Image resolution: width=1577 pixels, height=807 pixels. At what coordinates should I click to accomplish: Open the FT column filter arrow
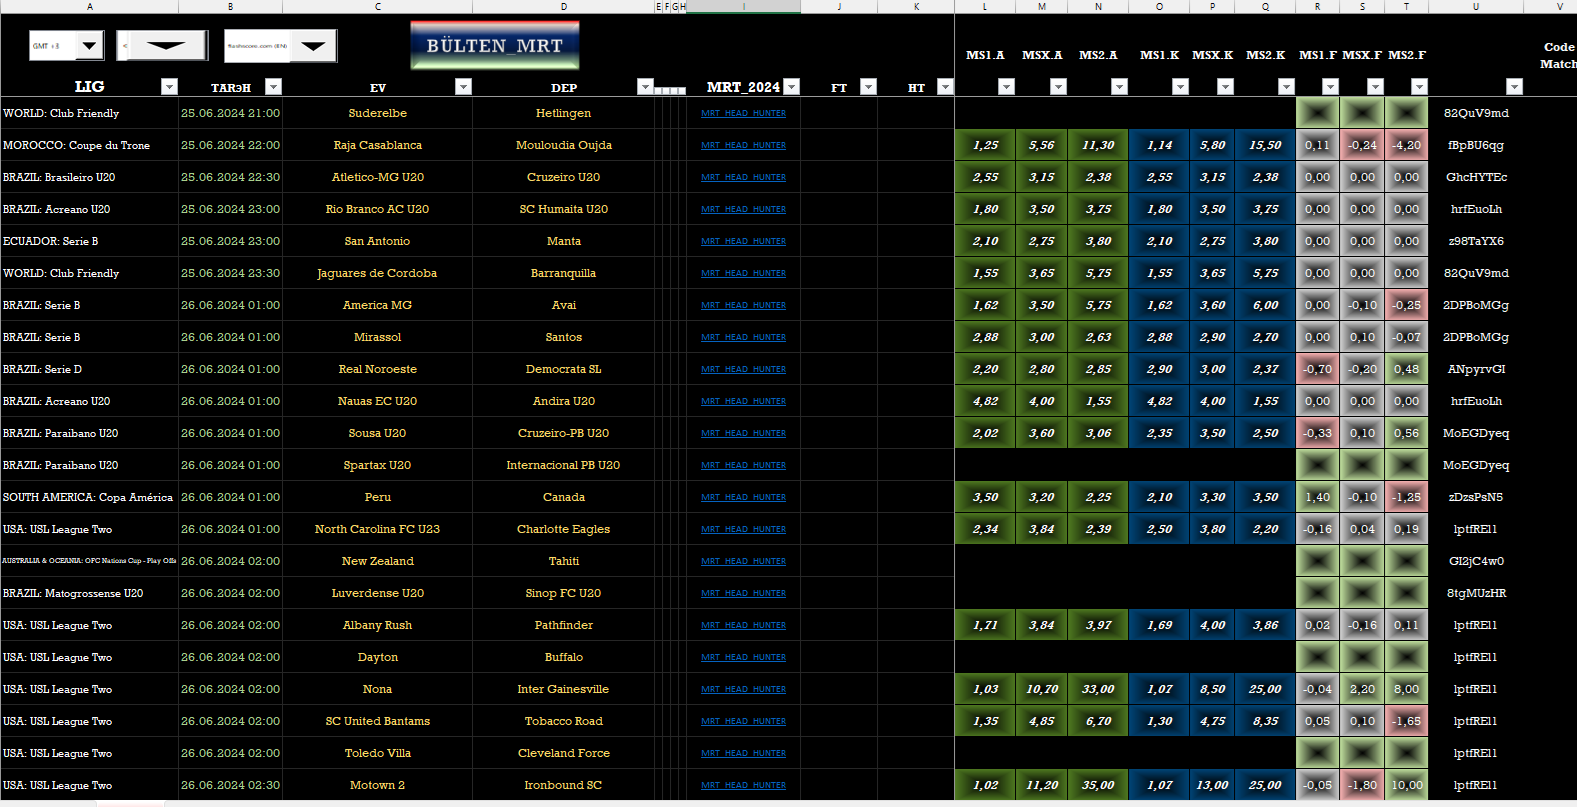coord(868,87)
